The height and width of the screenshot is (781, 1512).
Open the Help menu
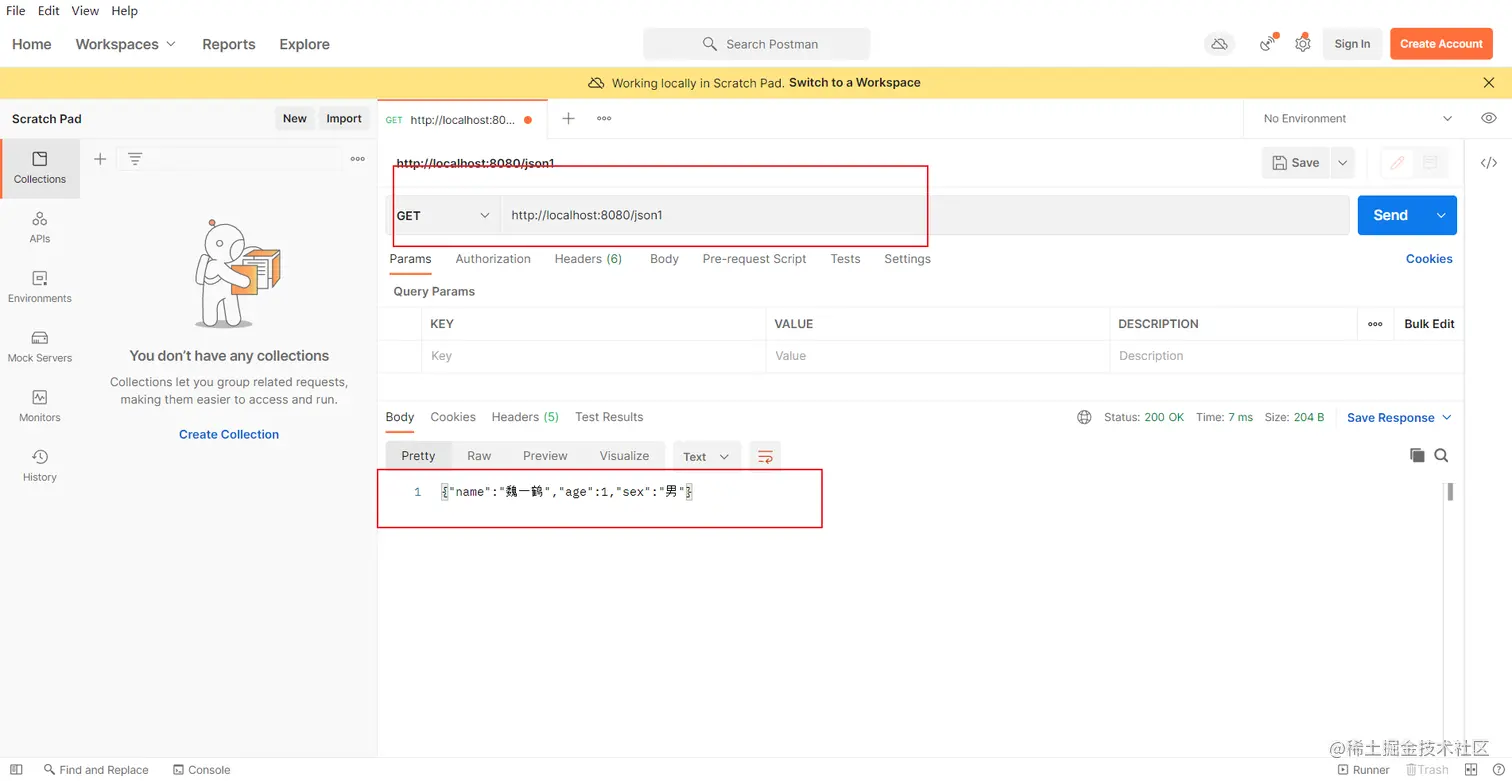point(125,11)
